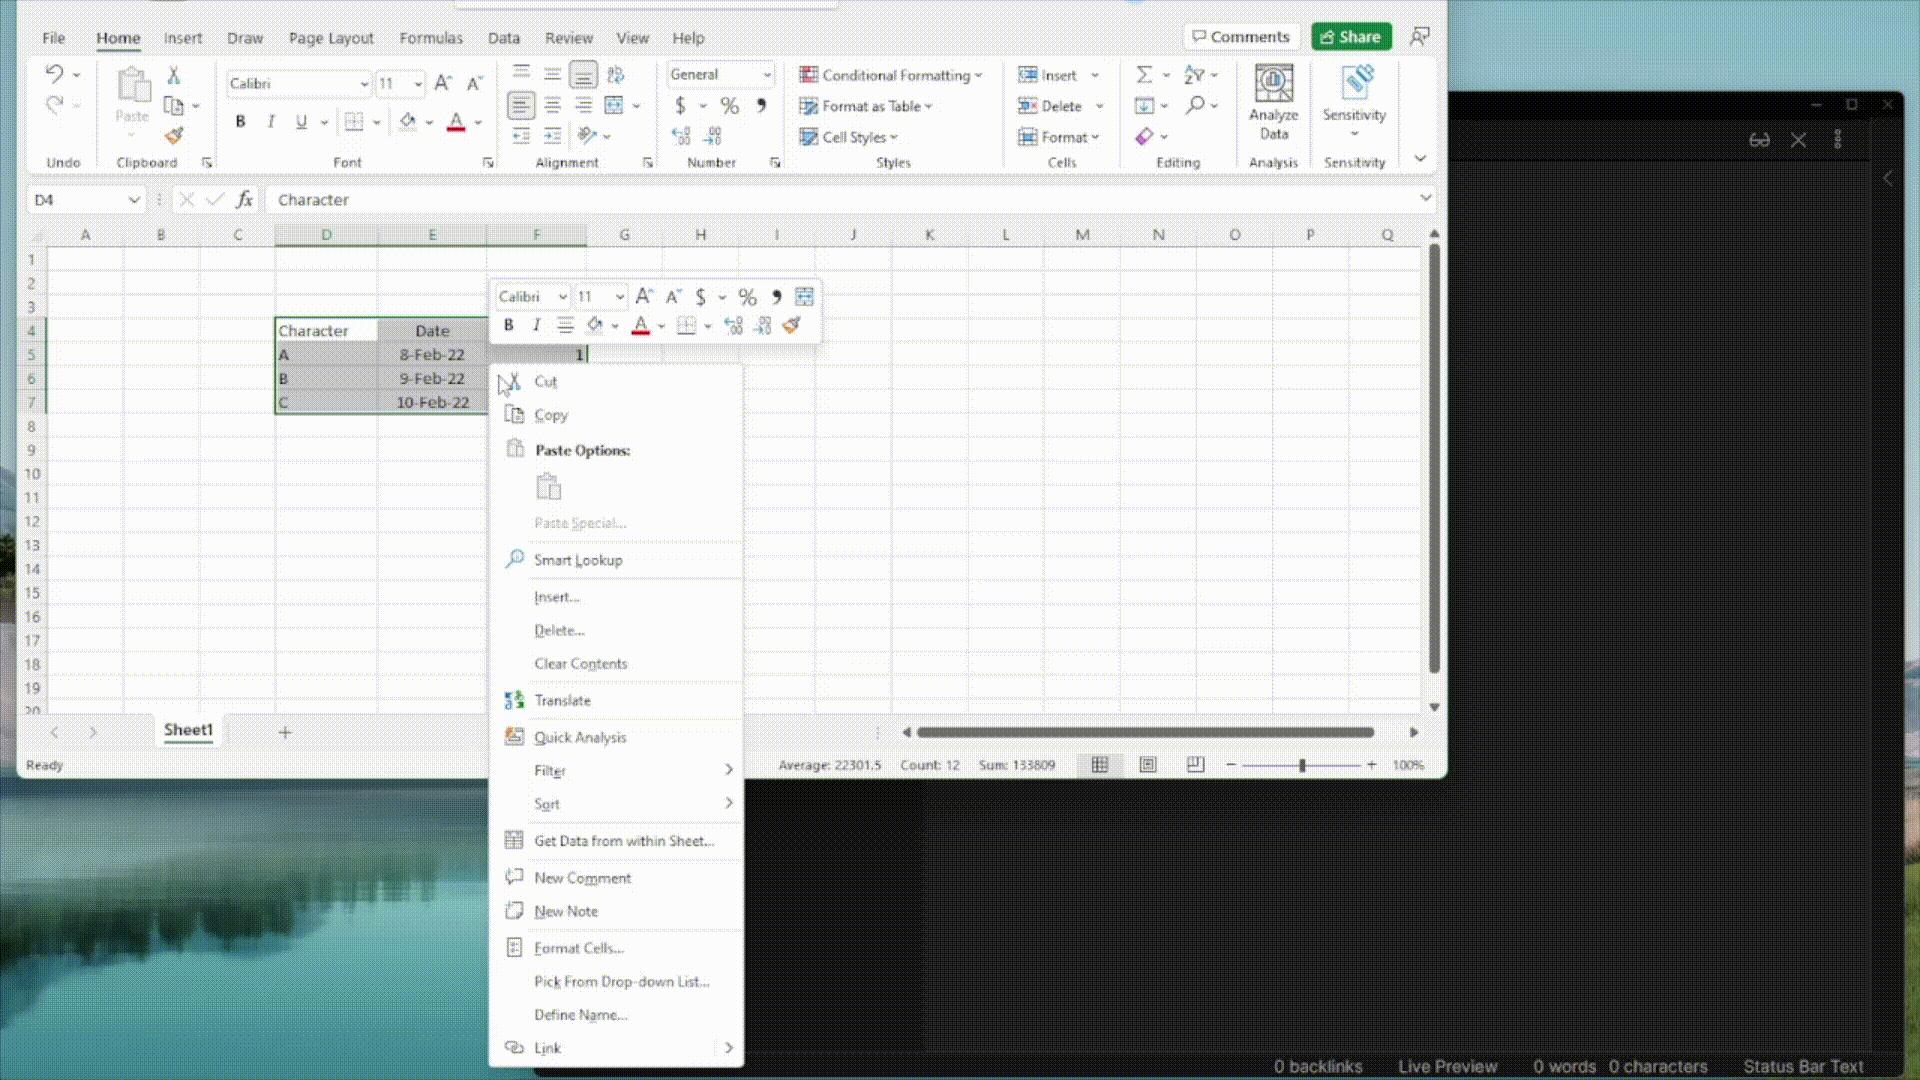This screenshot has height=1080, width=1920.
Task: Switch to Page Break Preview view
Action: pos(1195,765)
